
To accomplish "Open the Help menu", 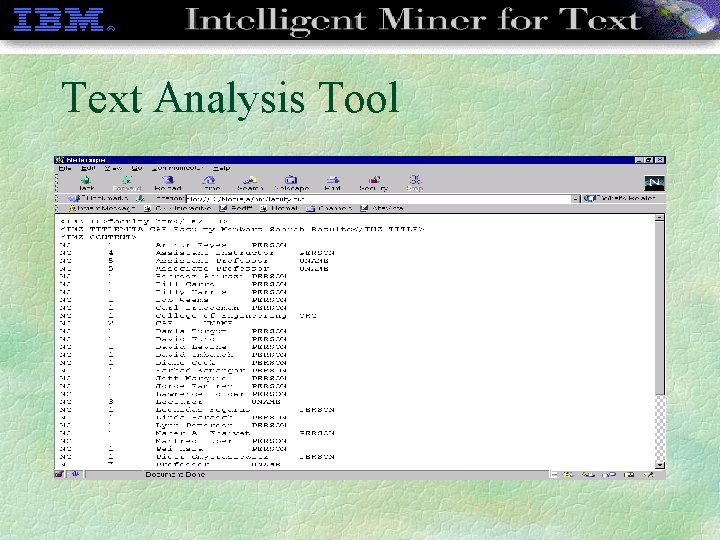I will coord(221,168).
